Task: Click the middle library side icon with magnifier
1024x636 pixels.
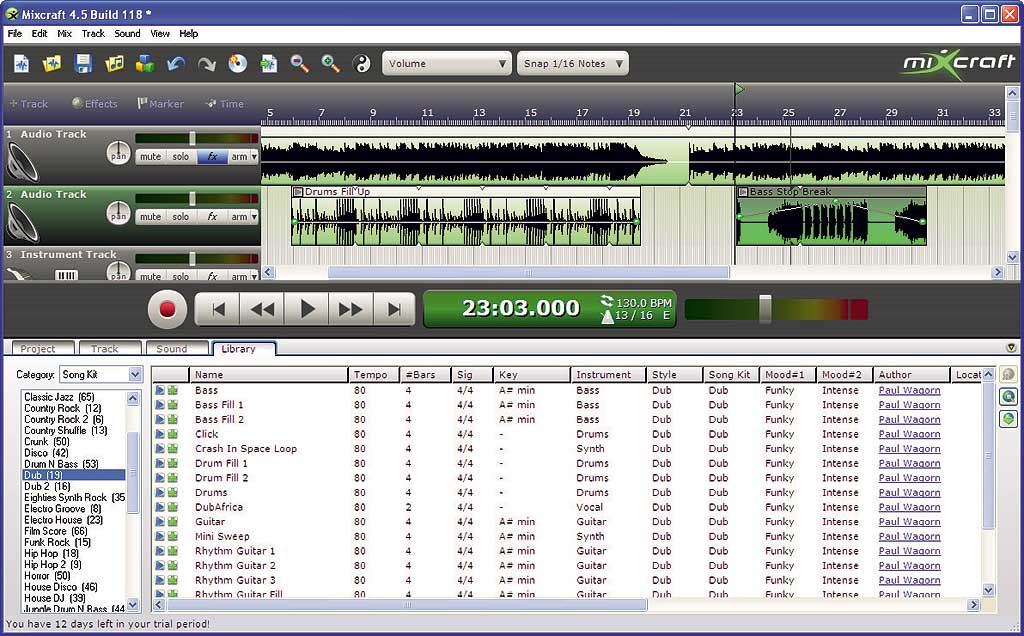Action: click(1008, 396)
